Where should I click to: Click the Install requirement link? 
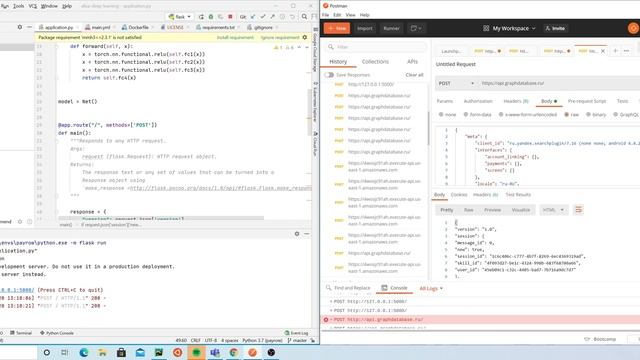tap(235, 38)
